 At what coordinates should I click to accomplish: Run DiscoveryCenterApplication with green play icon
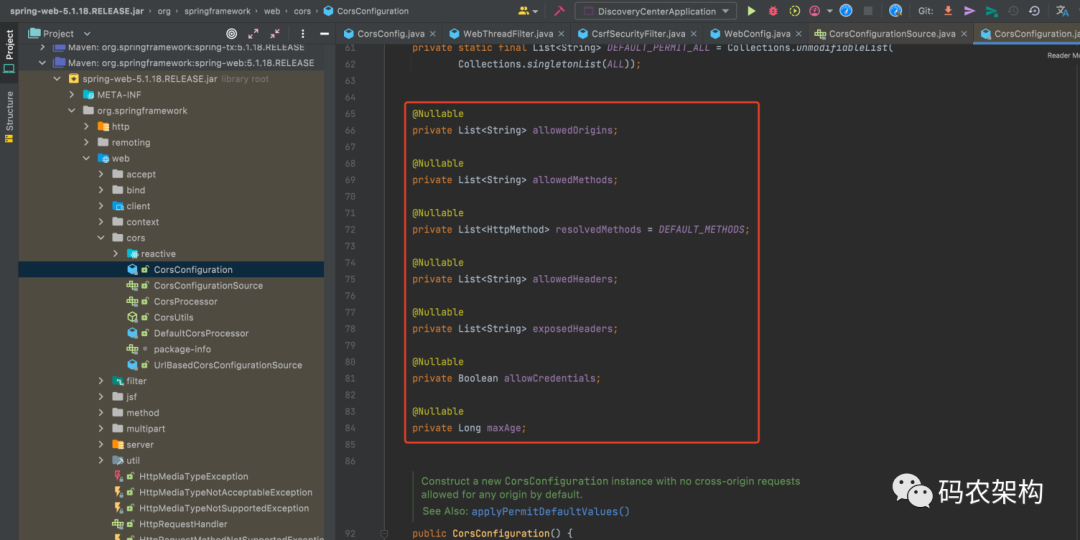click(751, 11)
